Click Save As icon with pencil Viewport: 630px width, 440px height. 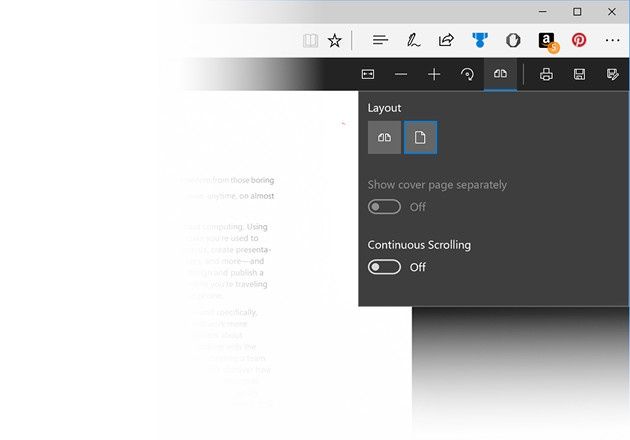pyautogui.click(x=612, y=74)
